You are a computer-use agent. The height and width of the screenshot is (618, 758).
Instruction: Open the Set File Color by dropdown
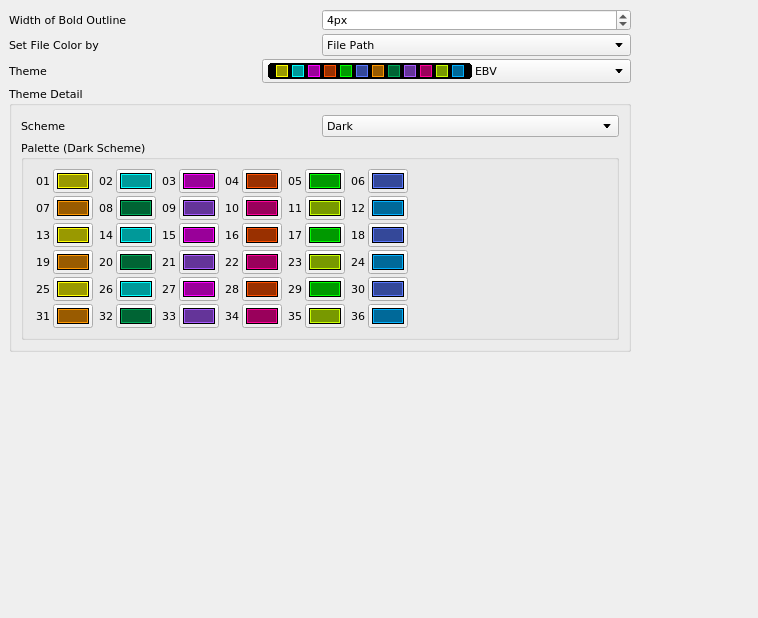(476, 45)
